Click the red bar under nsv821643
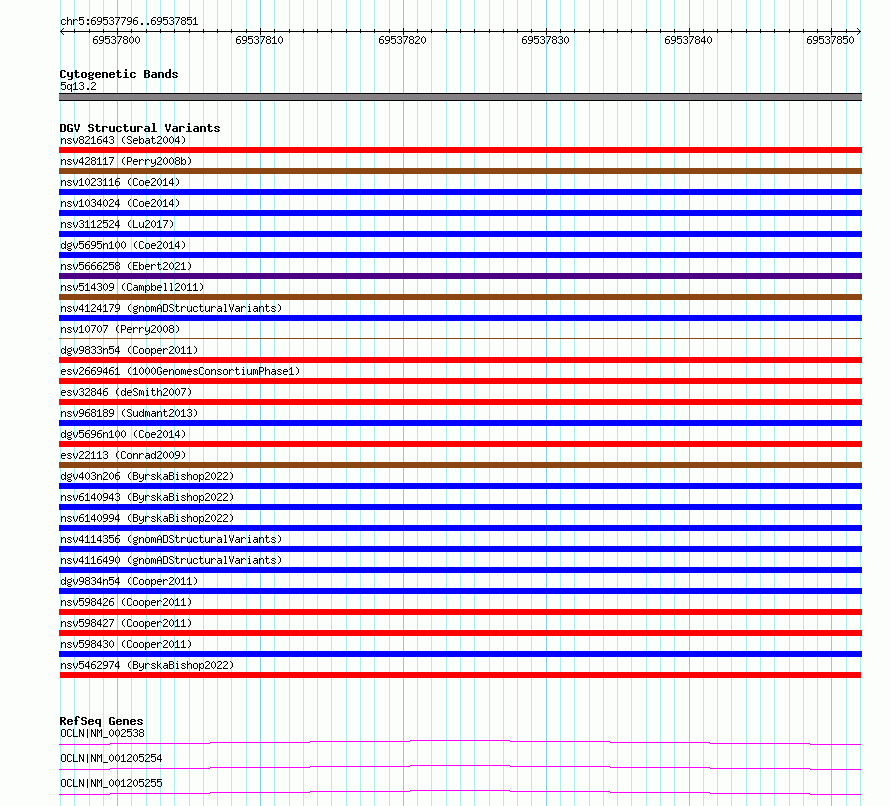This screenshot has width=890, height=806. point(460,150)
